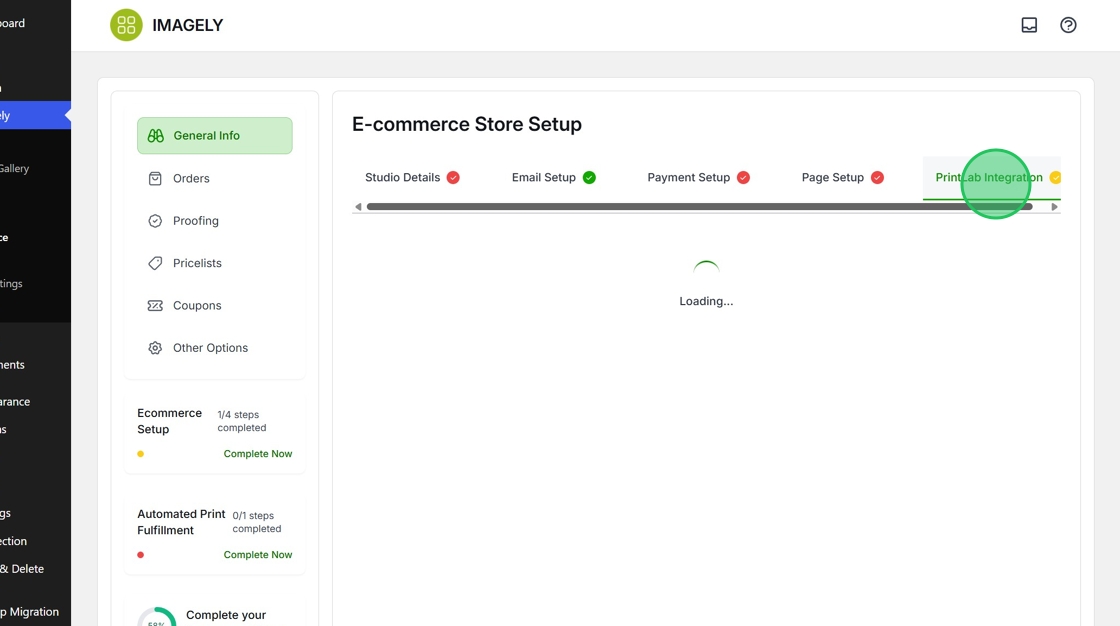Viewport: 1120px width, 626px height.
Task: Click the Other Options gear icon
Action: [x=155, y=348]
